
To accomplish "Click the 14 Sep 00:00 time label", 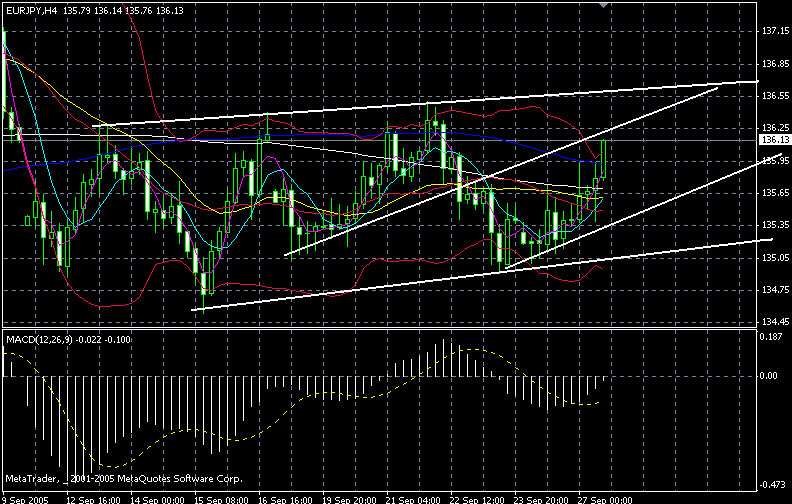I will pos(158,500).
